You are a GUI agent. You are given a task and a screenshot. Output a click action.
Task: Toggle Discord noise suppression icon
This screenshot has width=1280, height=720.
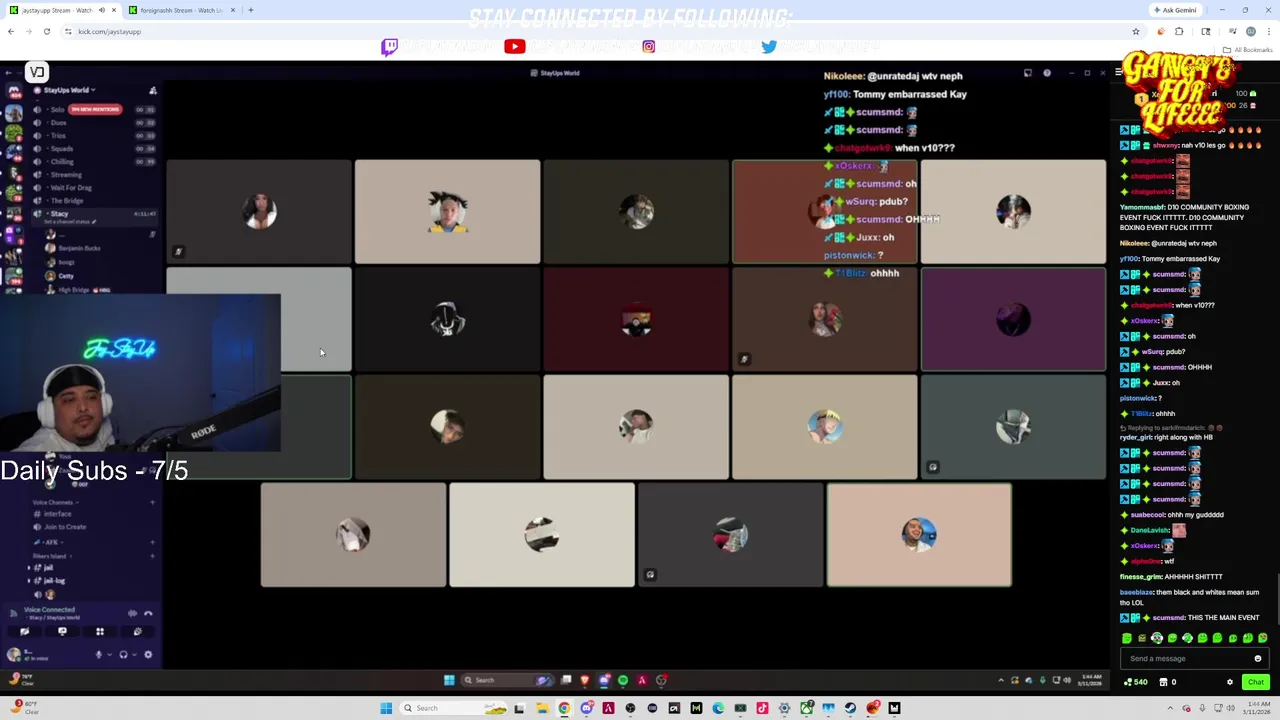[x=132, y=613]
